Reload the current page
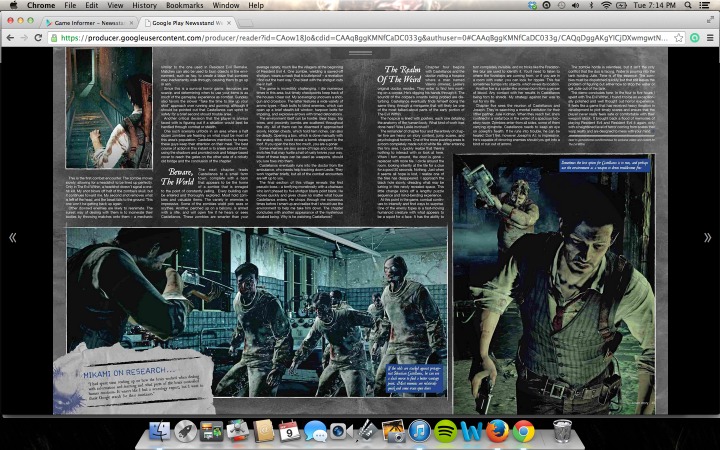The image size is (720, 450). tap(39, 38)
